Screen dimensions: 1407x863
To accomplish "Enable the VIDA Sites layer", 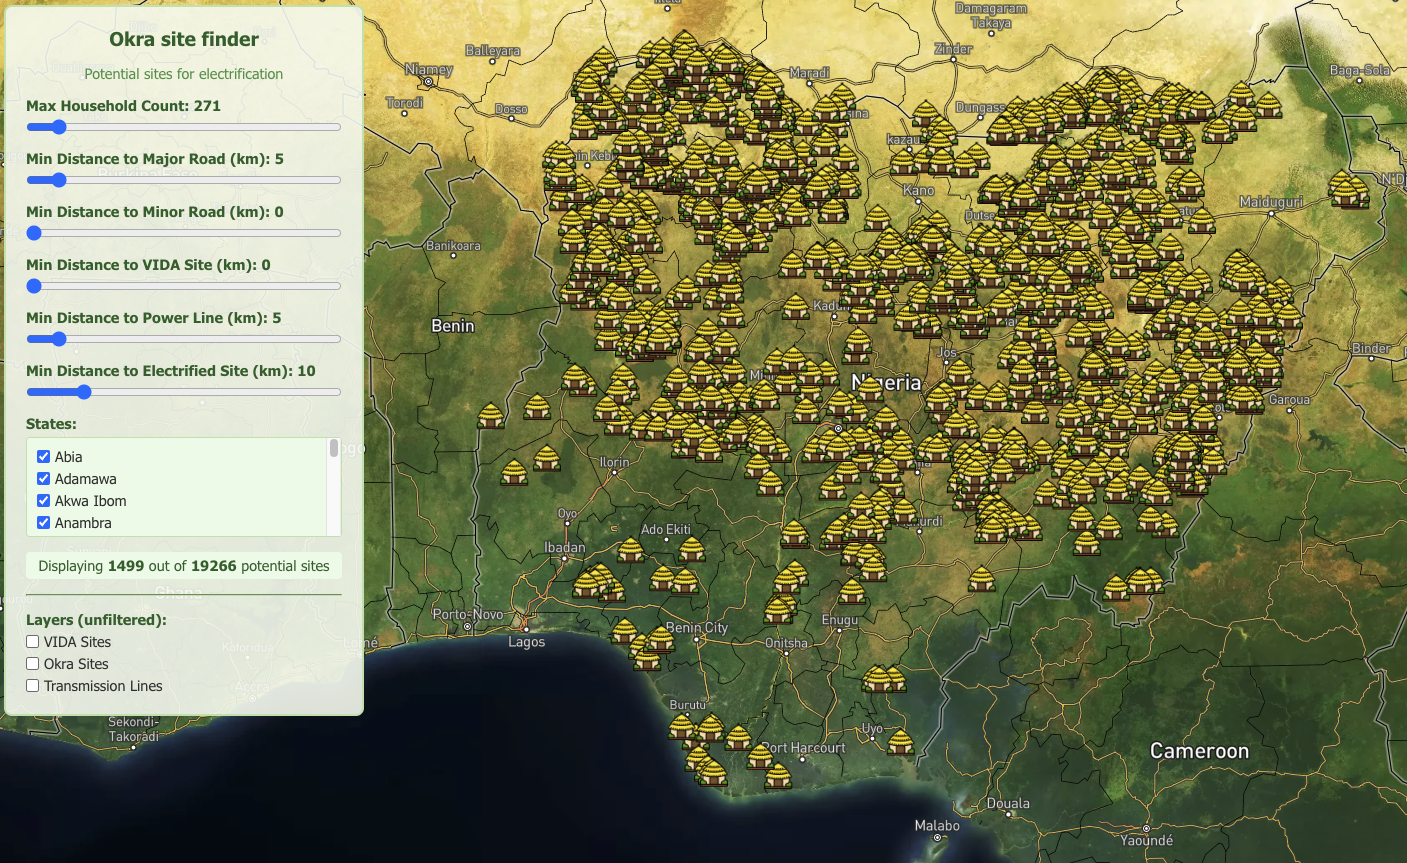I will click(x=33, y=642).
